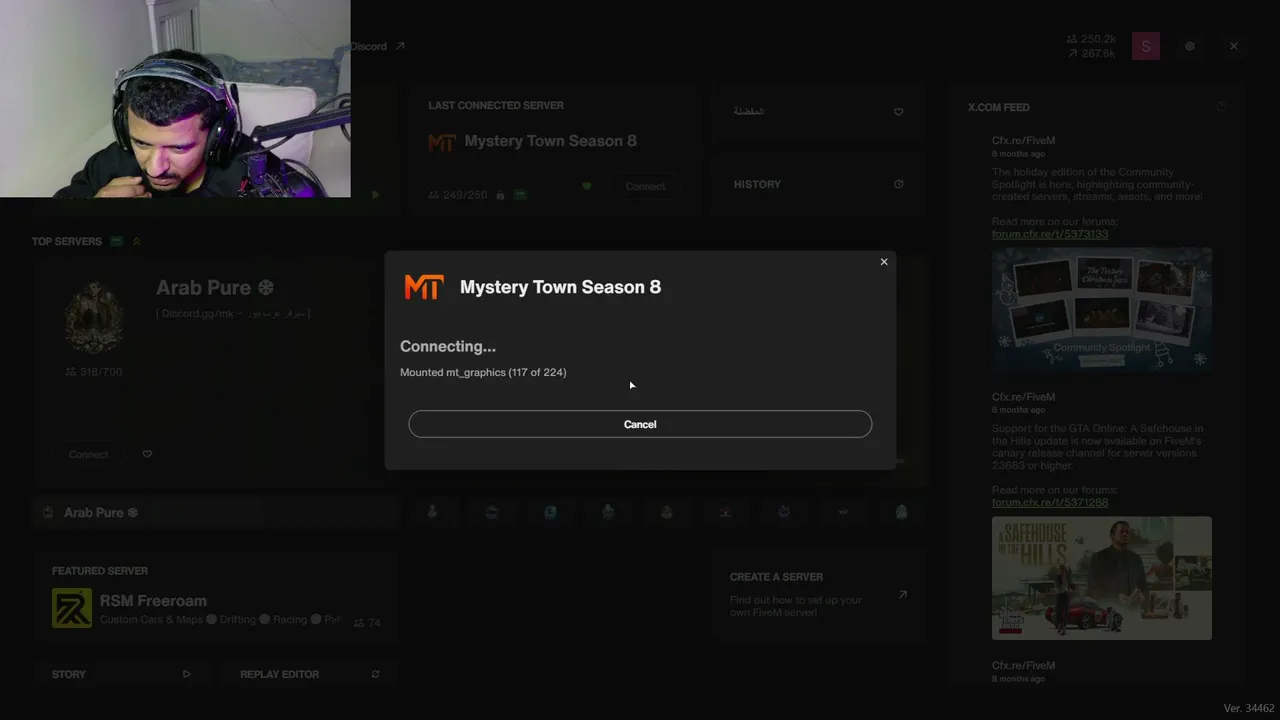1280x720 pixels.
Task: Open the X.com Feed info icon
Action: click(x=1221, y=107)
